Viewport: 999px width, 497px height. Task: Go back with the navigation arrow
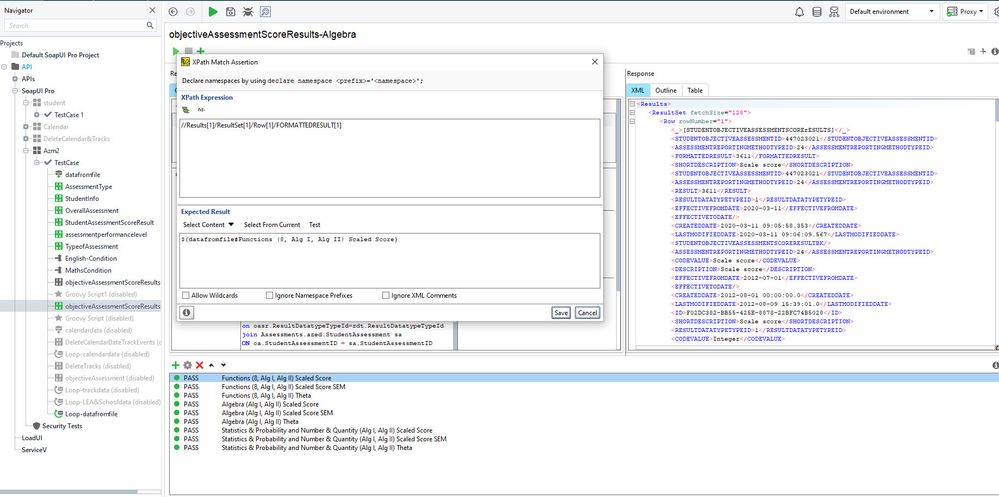(173, 11)
